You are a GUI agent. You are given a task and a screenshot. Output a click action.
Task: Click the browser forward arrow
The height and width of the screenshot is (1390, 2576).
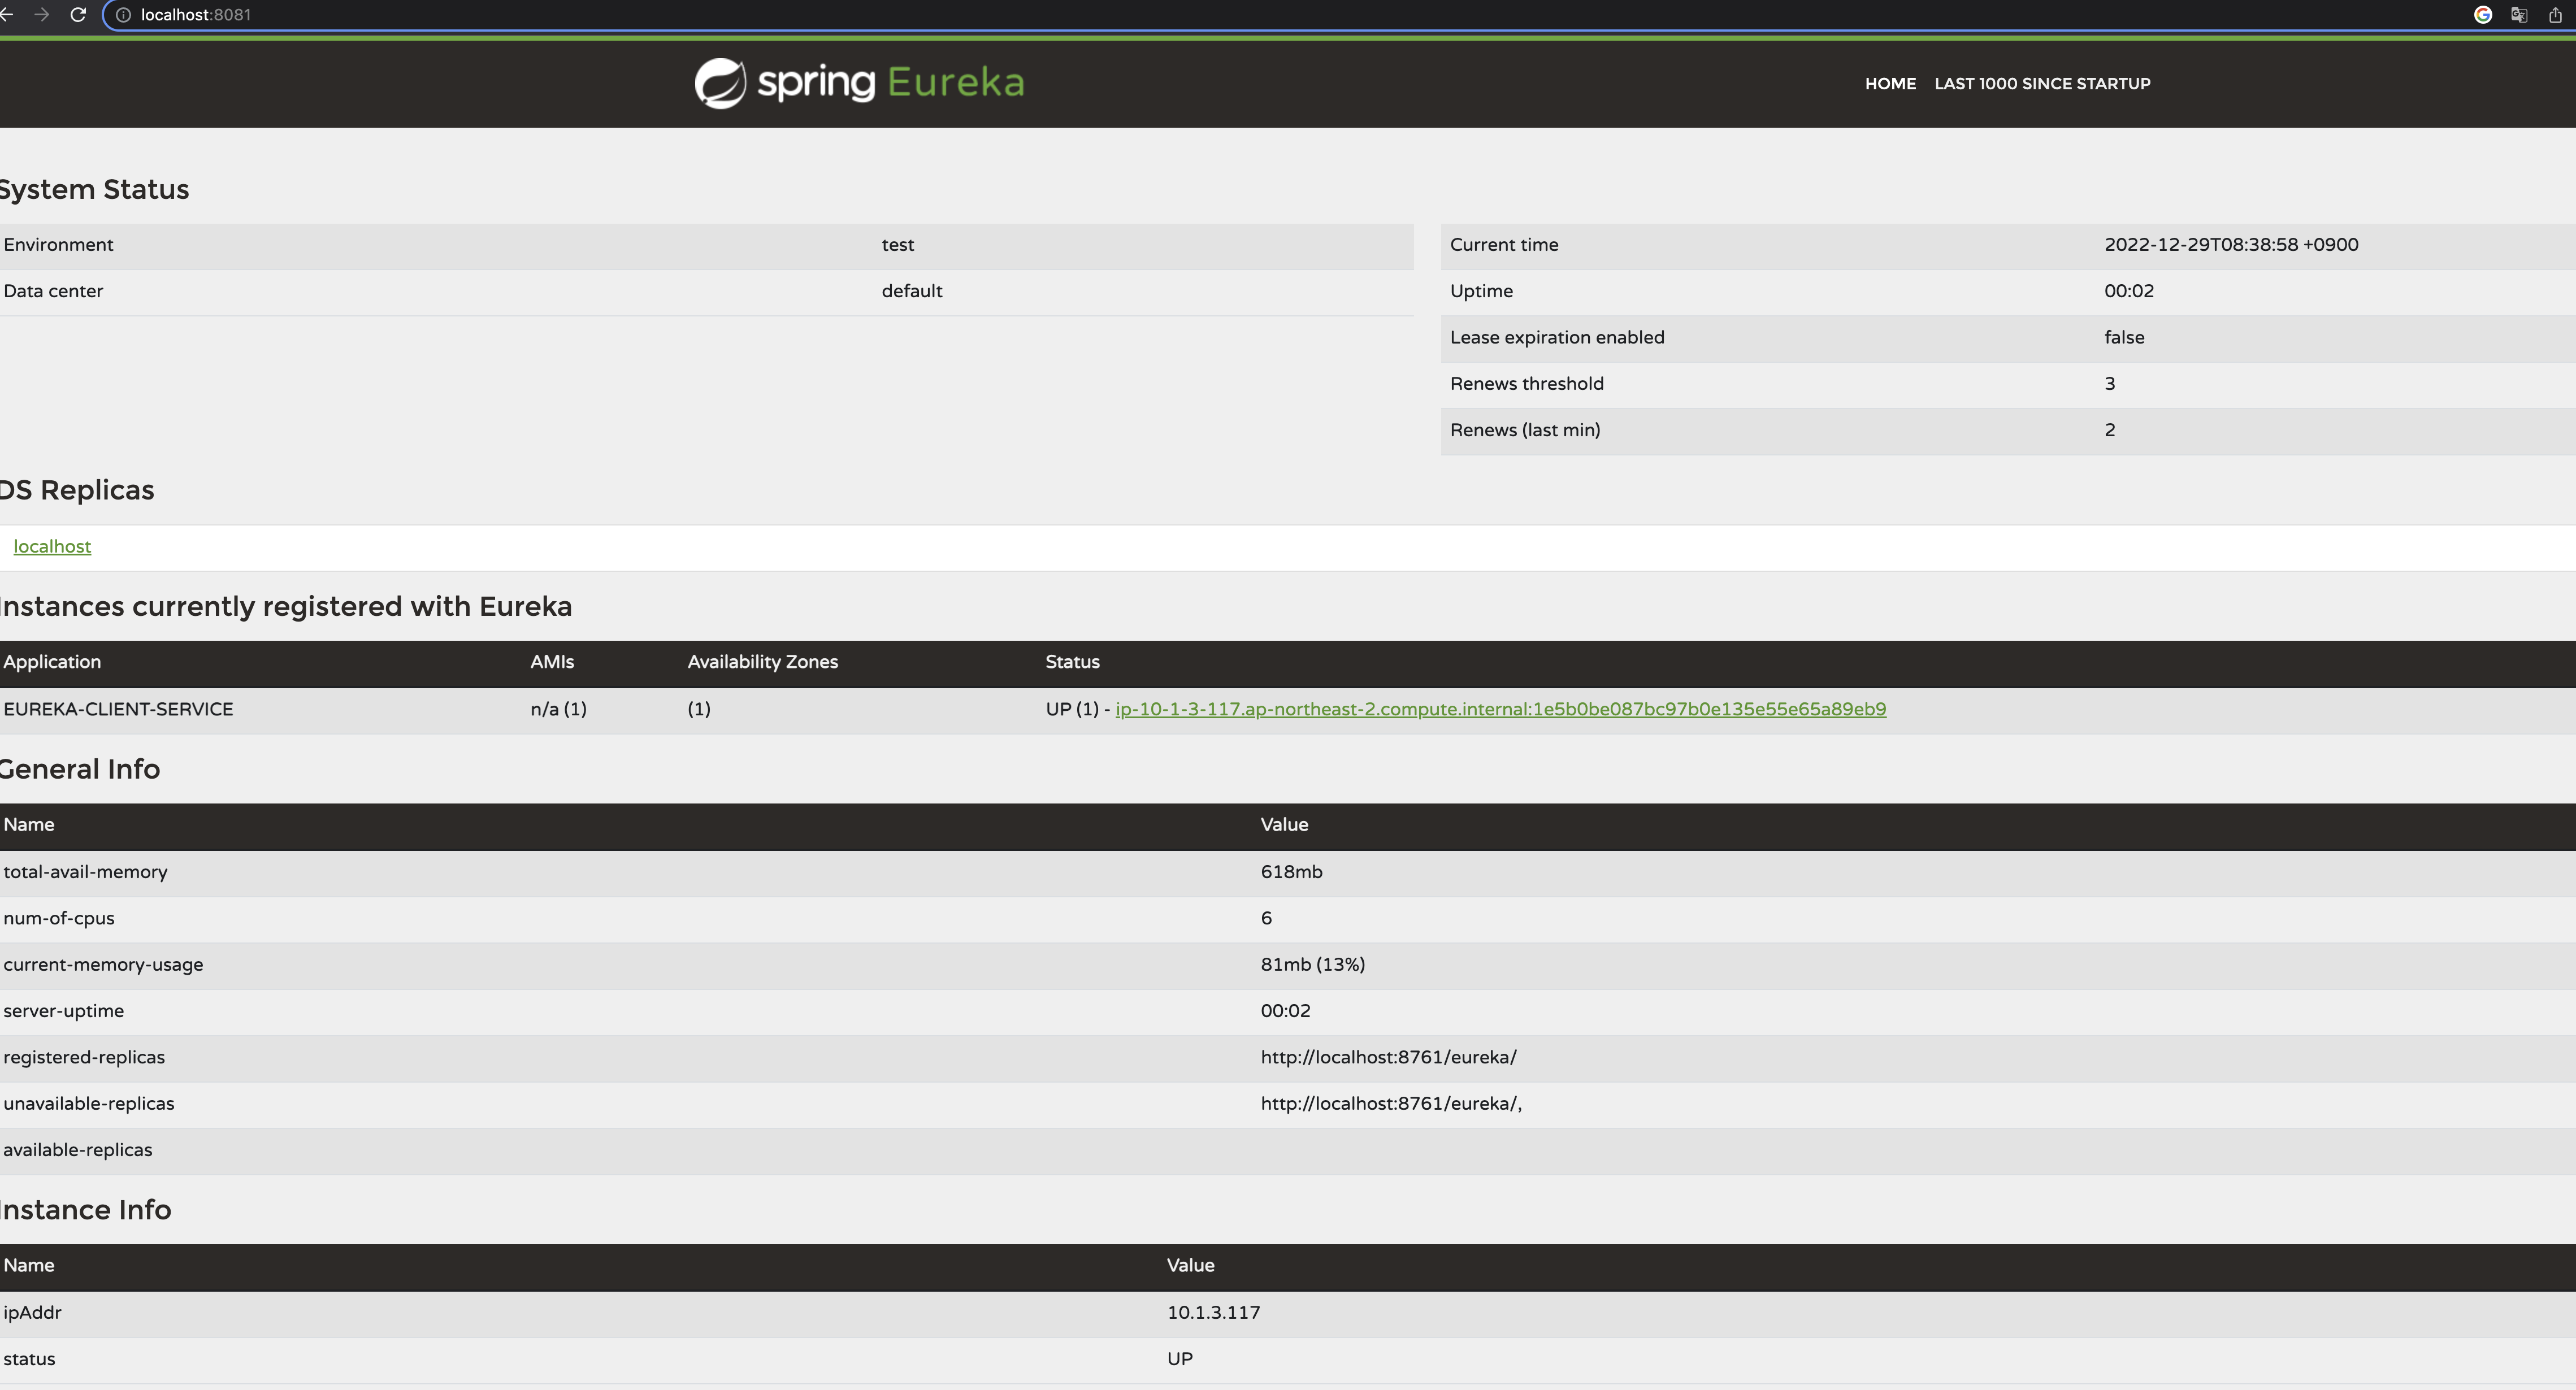(41, 15)
